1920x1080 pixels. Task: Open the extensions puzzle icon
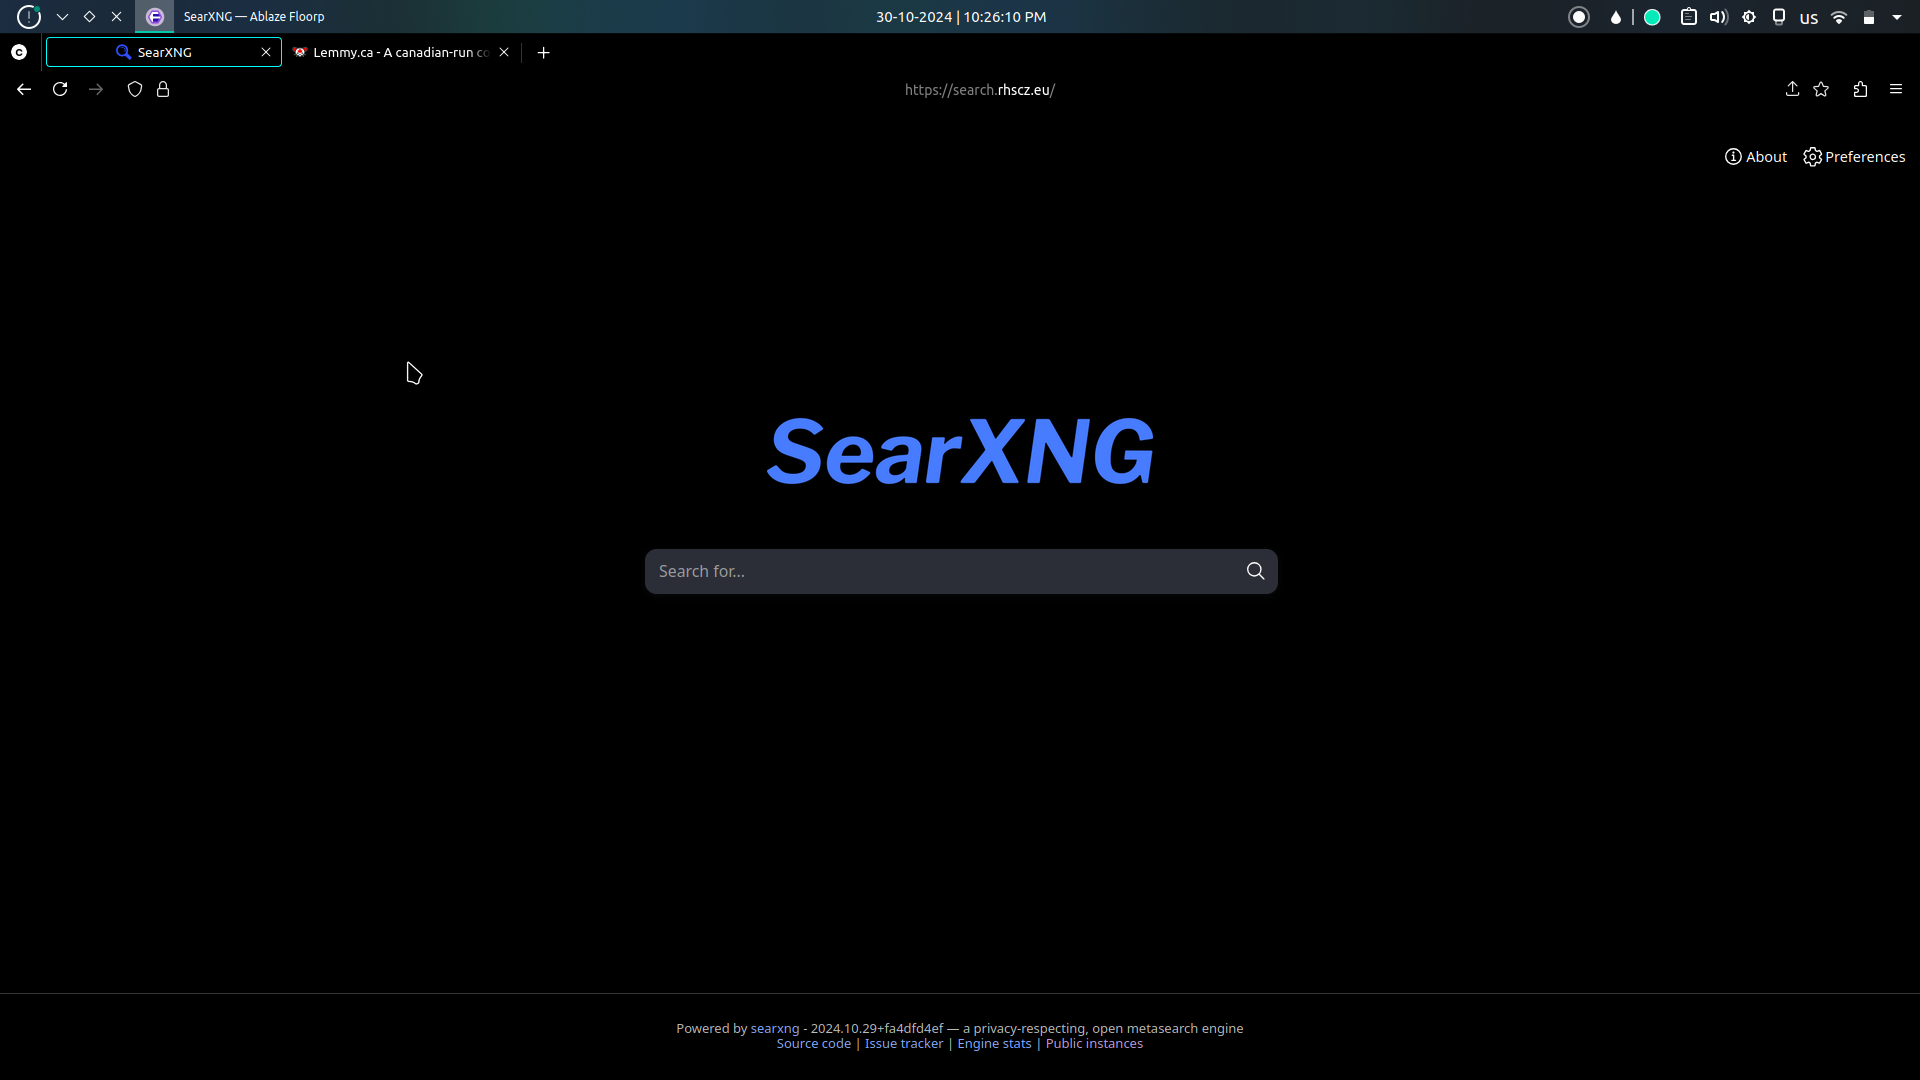(1860, 90)
